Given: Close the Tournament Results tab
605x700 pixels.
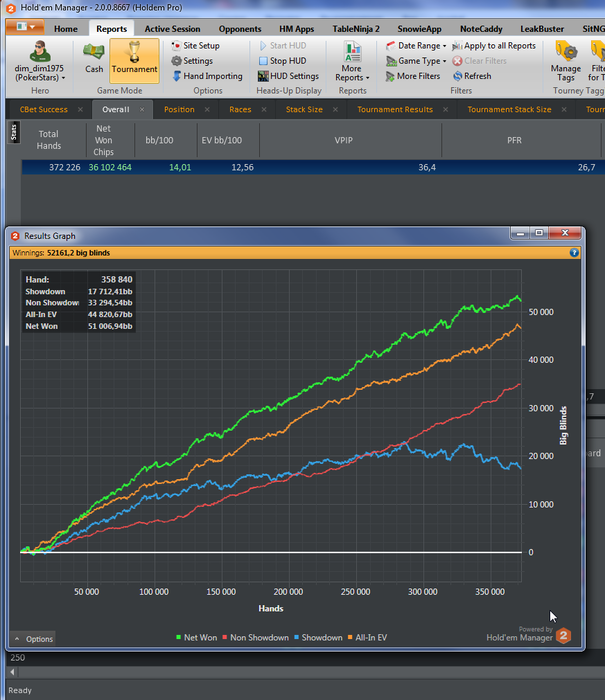Looking at the screenshot, I should pos(445,109).
